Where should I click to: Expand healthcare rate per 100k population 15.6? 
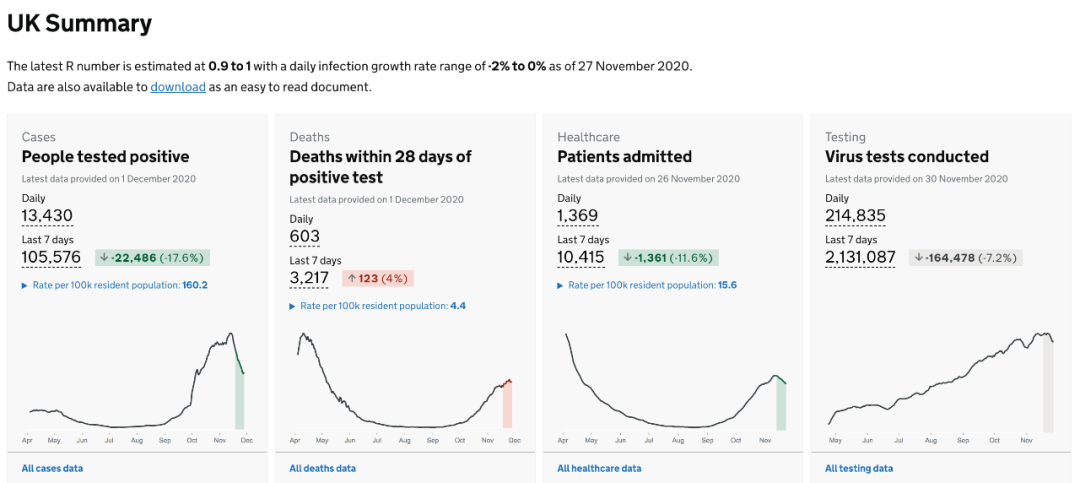(646, 285)
